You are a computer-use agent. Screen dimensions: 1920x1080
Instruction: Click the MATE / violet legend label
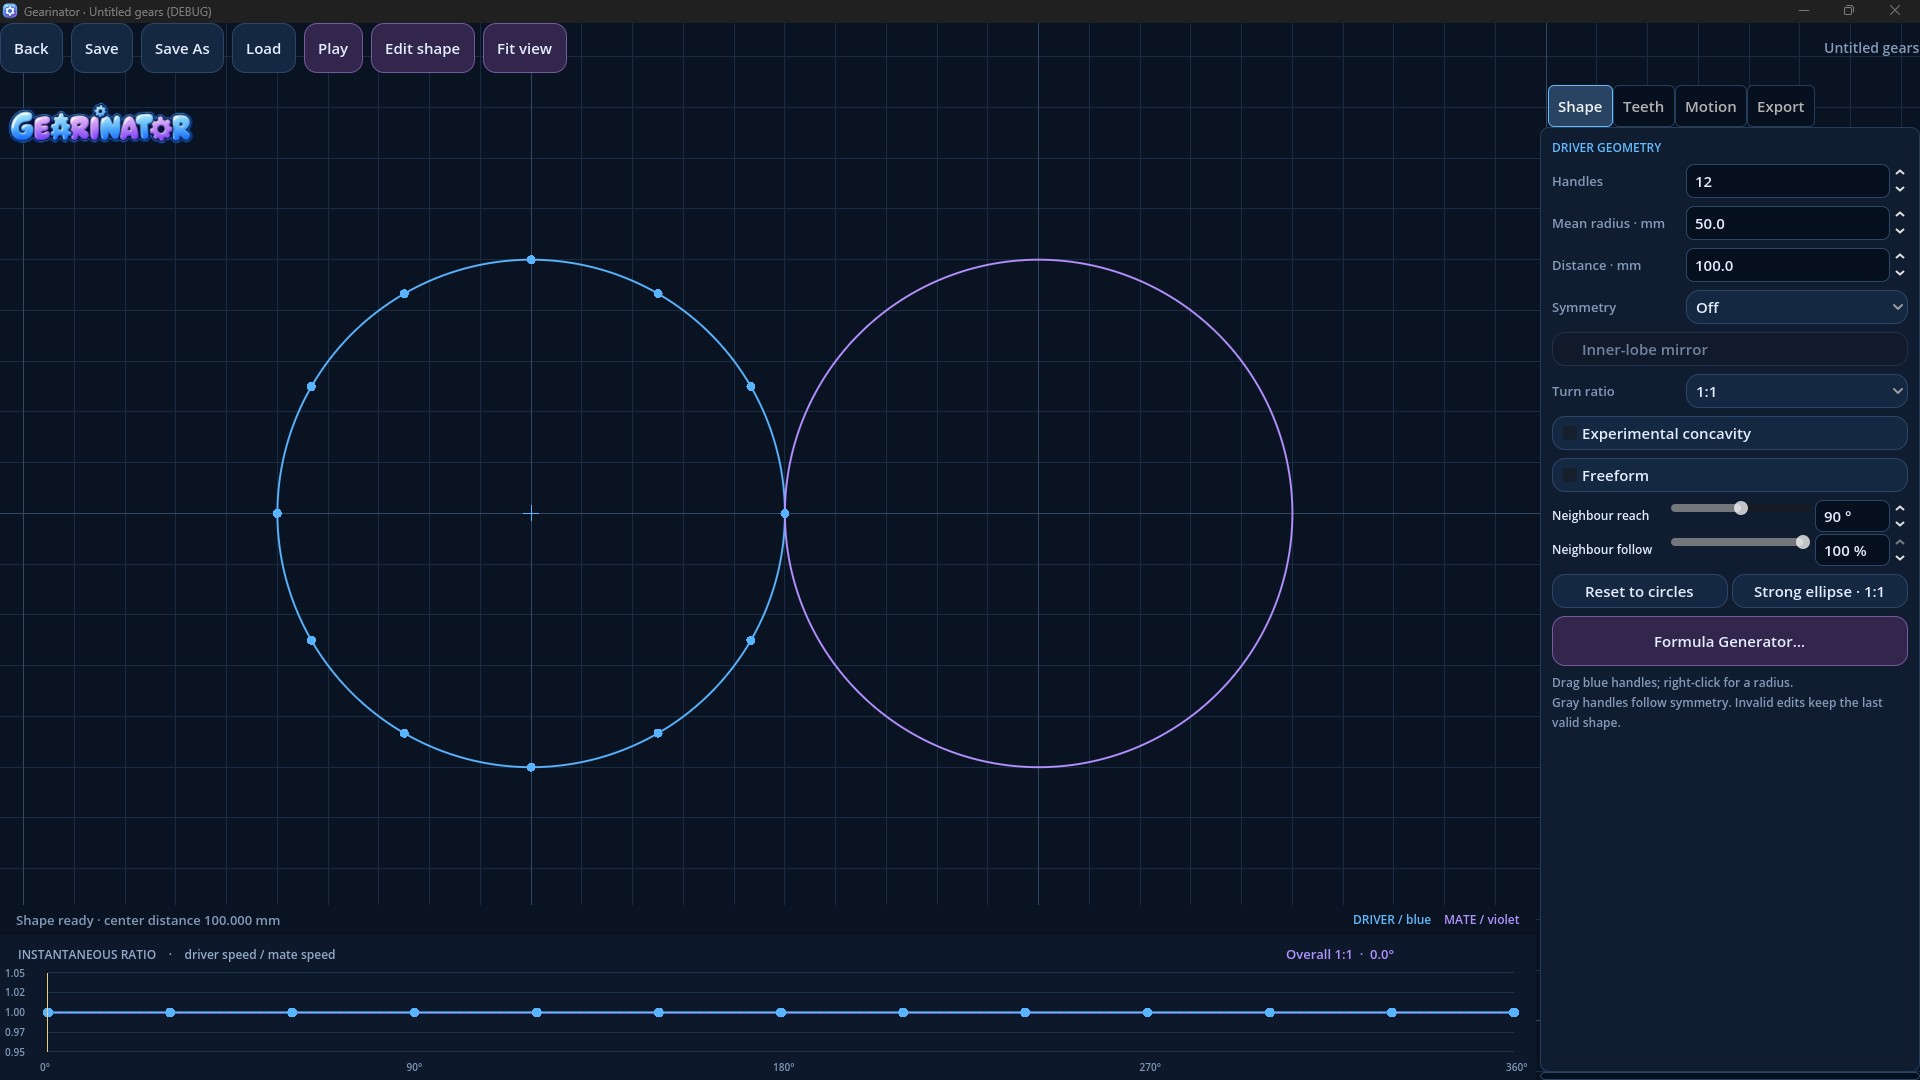[1481, 919]
